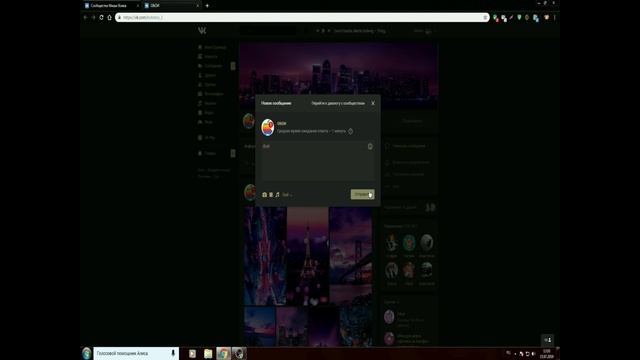
Task: Open the Chrome menu (three dots)
Action: coord(555,18)
